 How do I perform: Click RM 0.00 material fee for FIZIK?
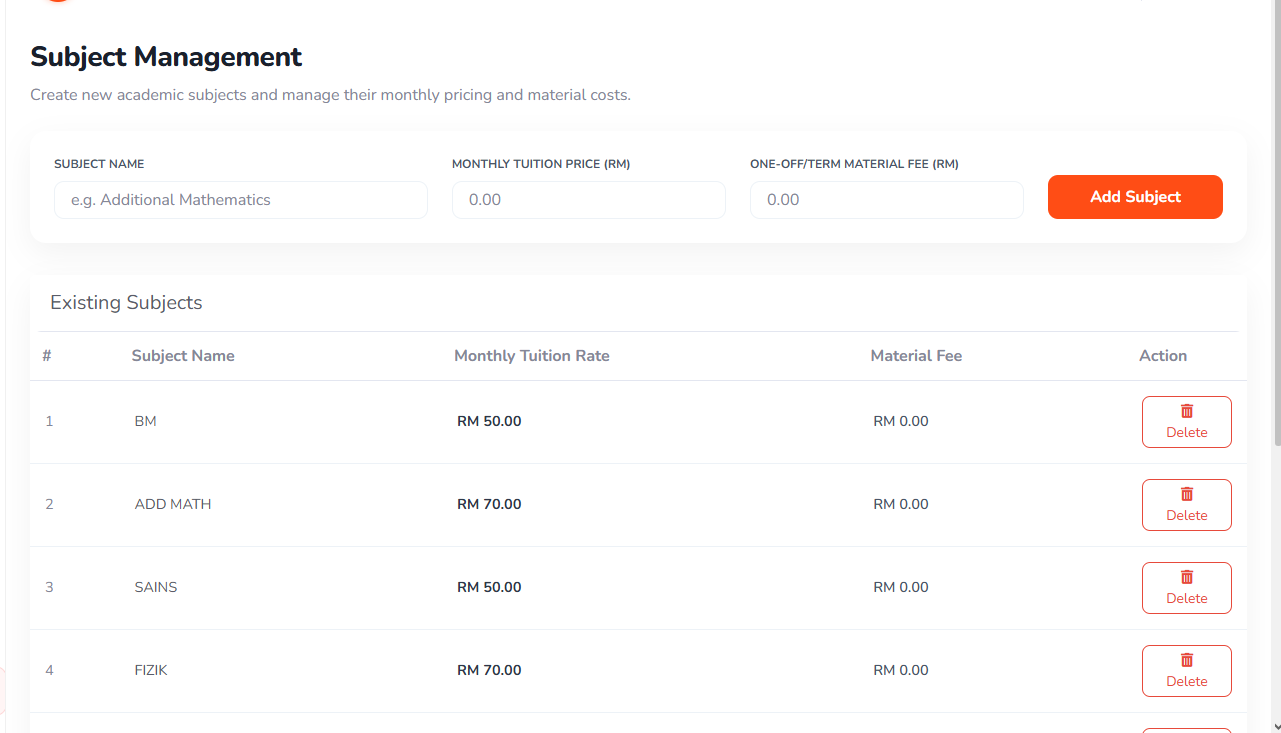(x=901, y=671)
